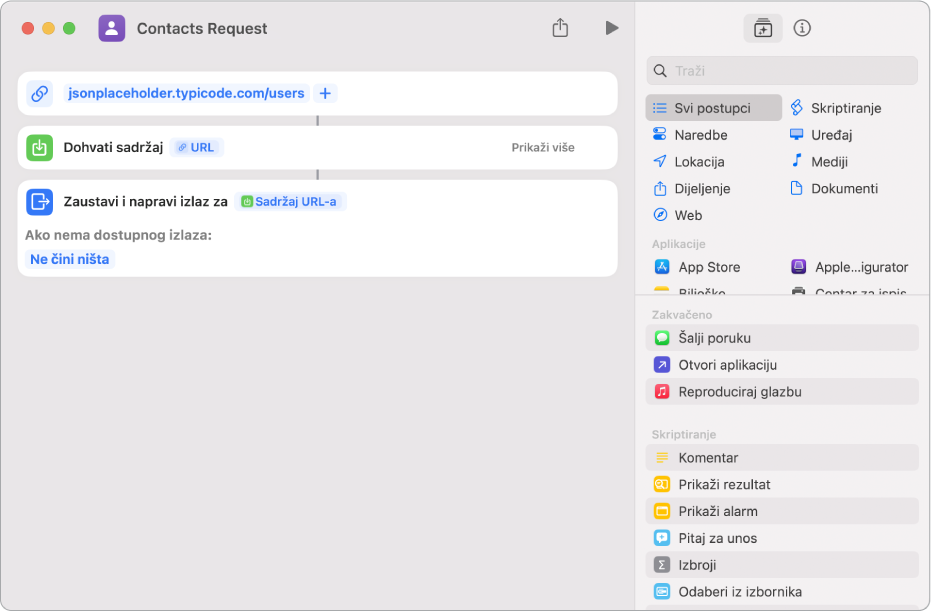This screenshot has width=931, height=612.
Task: Zoom the window with green button
Action: pos(69,28)
